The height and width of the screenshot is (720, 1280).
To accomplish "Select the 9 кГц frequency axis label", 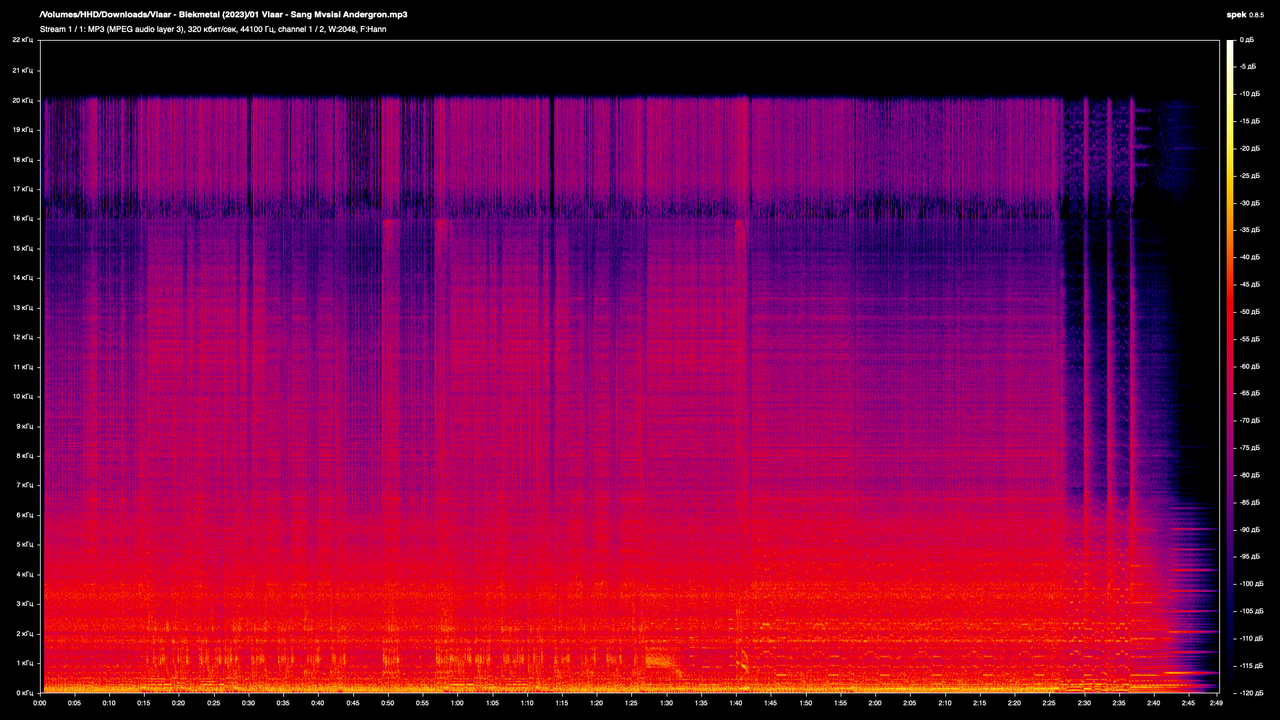I will coord(24,426).
